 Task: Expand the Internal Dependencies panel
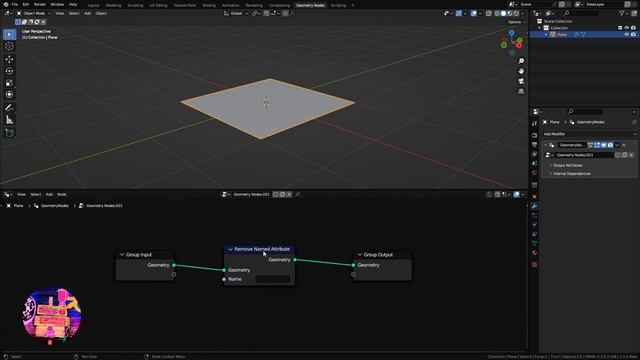click(x=571, y=174)
